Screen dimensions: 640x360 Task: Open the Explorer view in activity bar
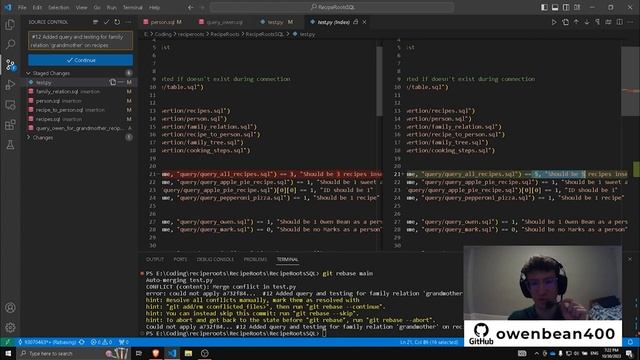point(10,25)
